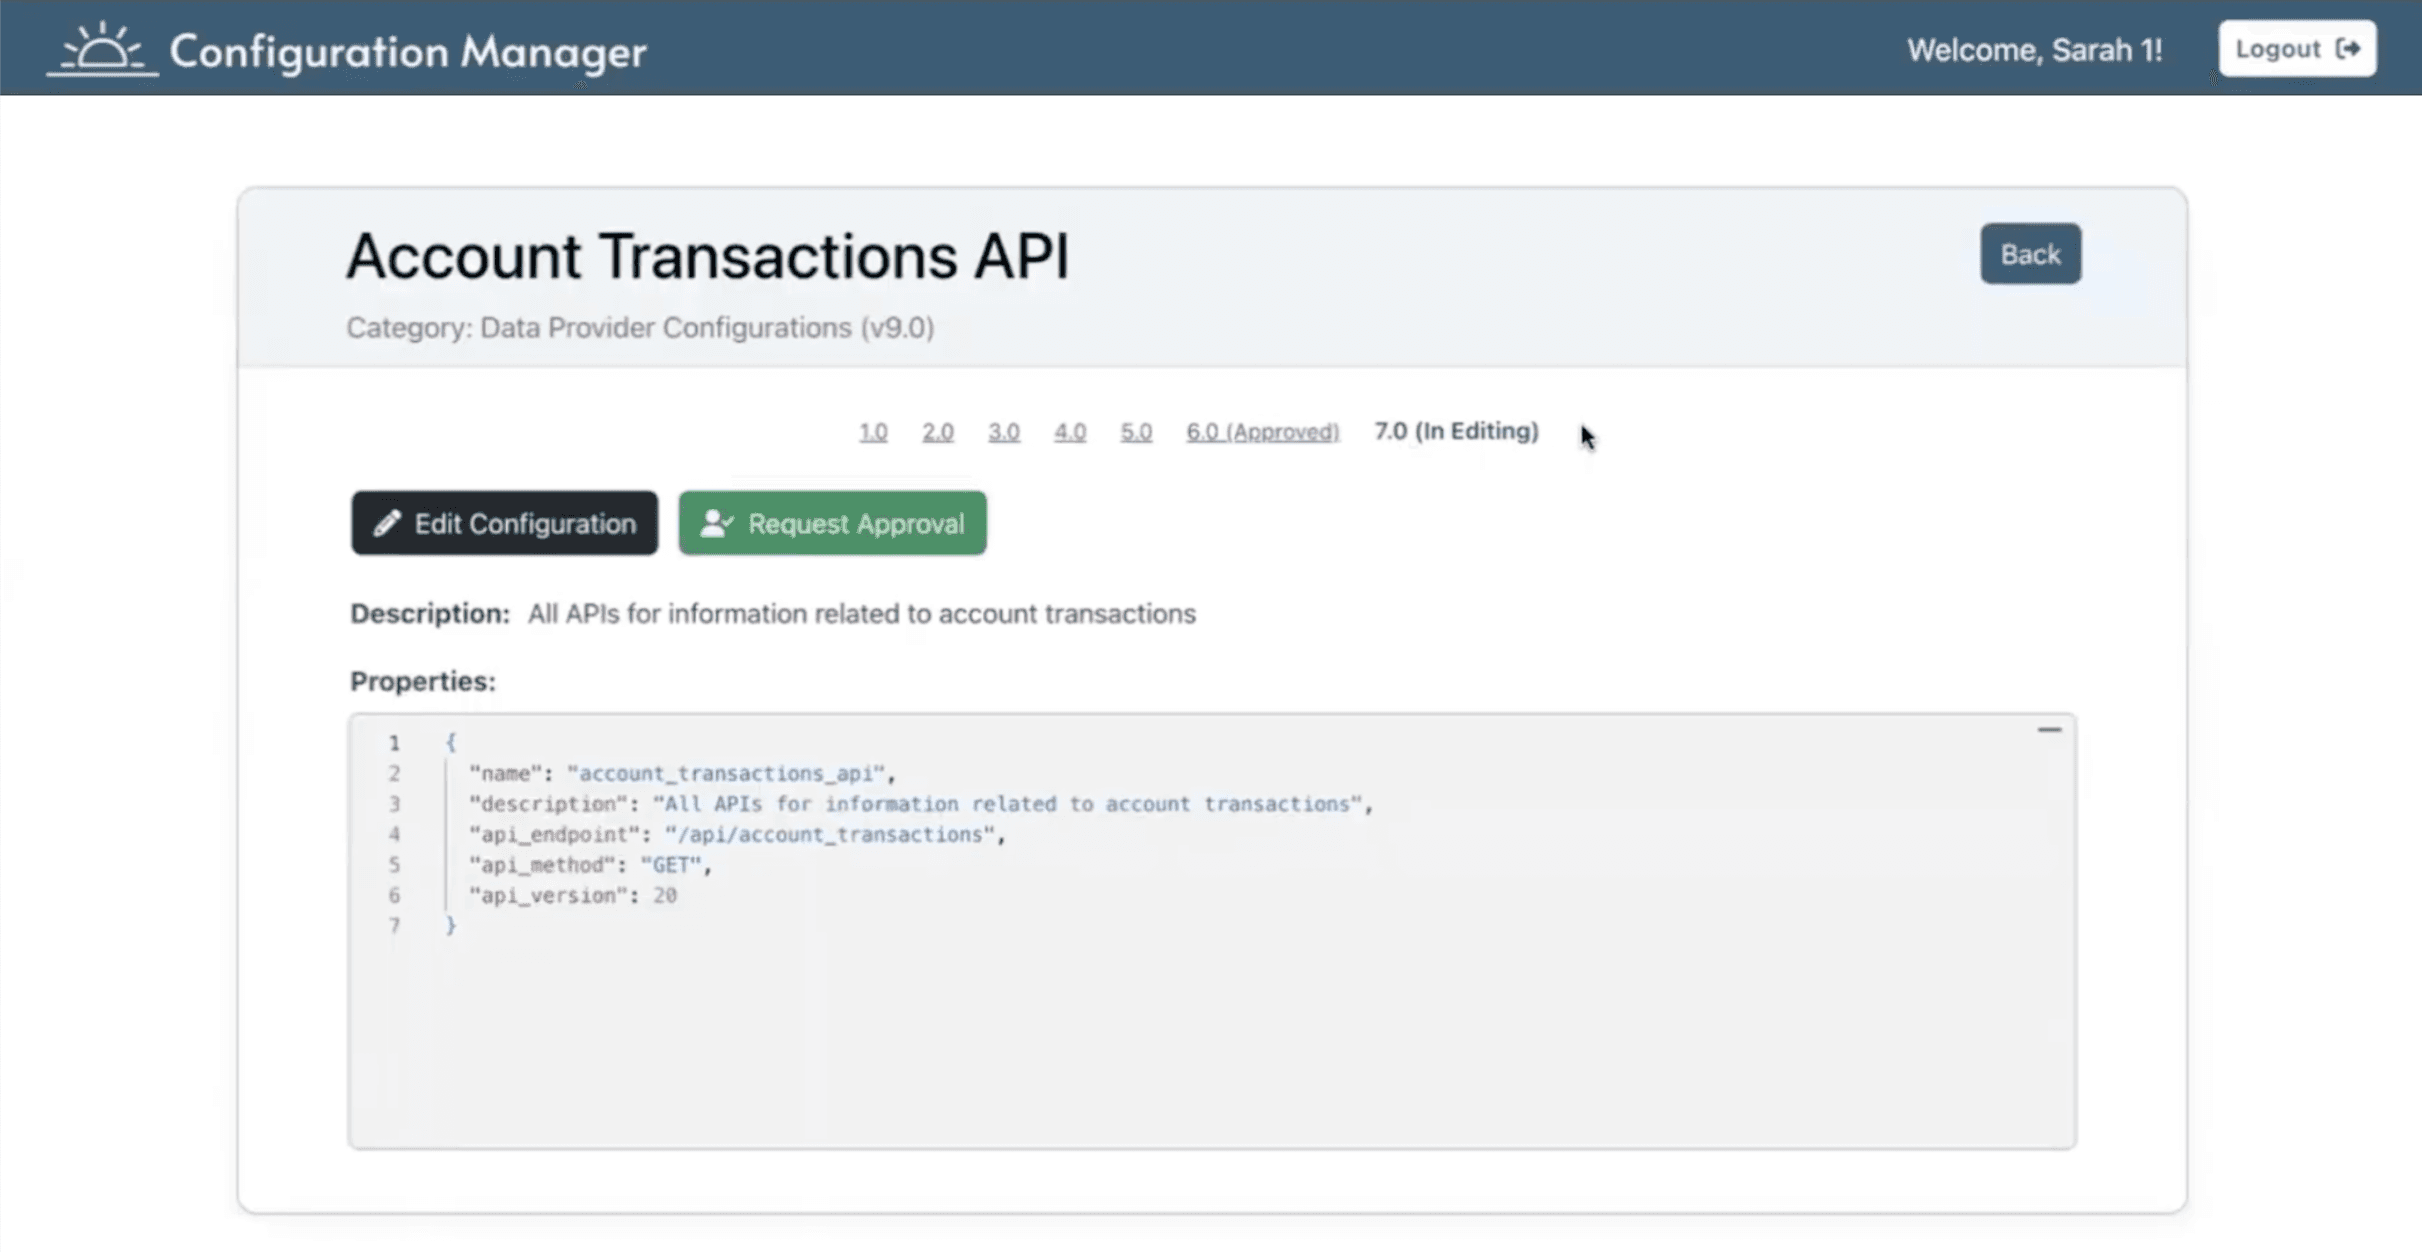Select the 7.0 In Editing version
This screenshot has height=1252, width=2422.
click(1456, 431)
